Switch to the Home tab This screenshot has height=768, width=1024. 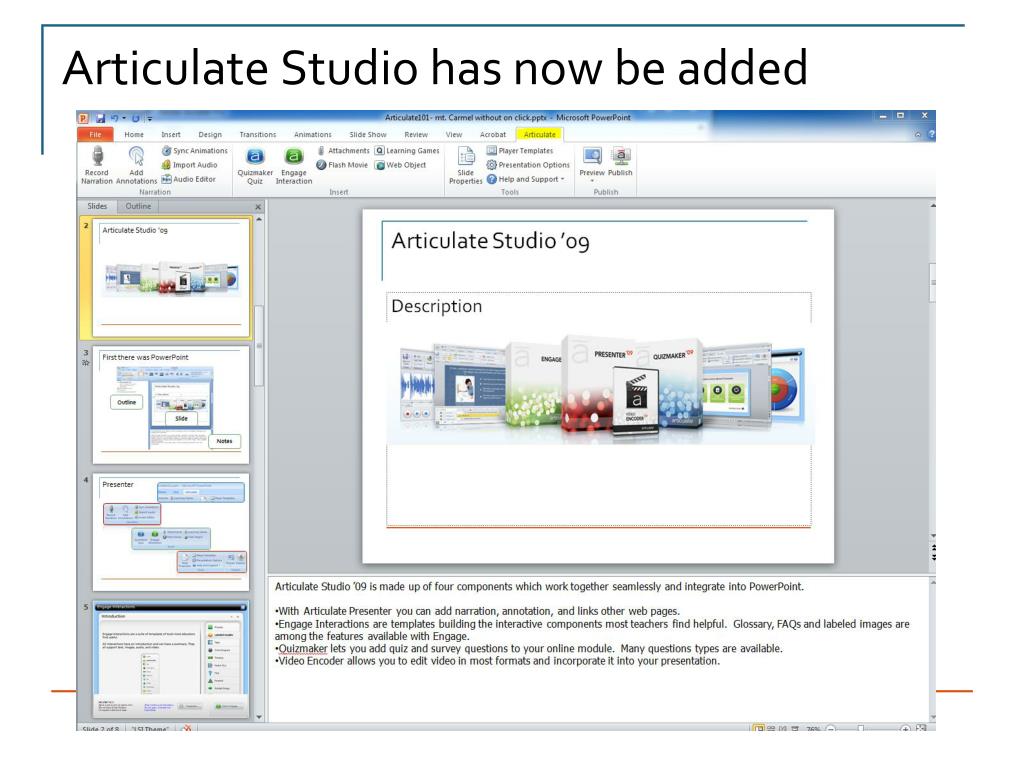pos(134,135)
